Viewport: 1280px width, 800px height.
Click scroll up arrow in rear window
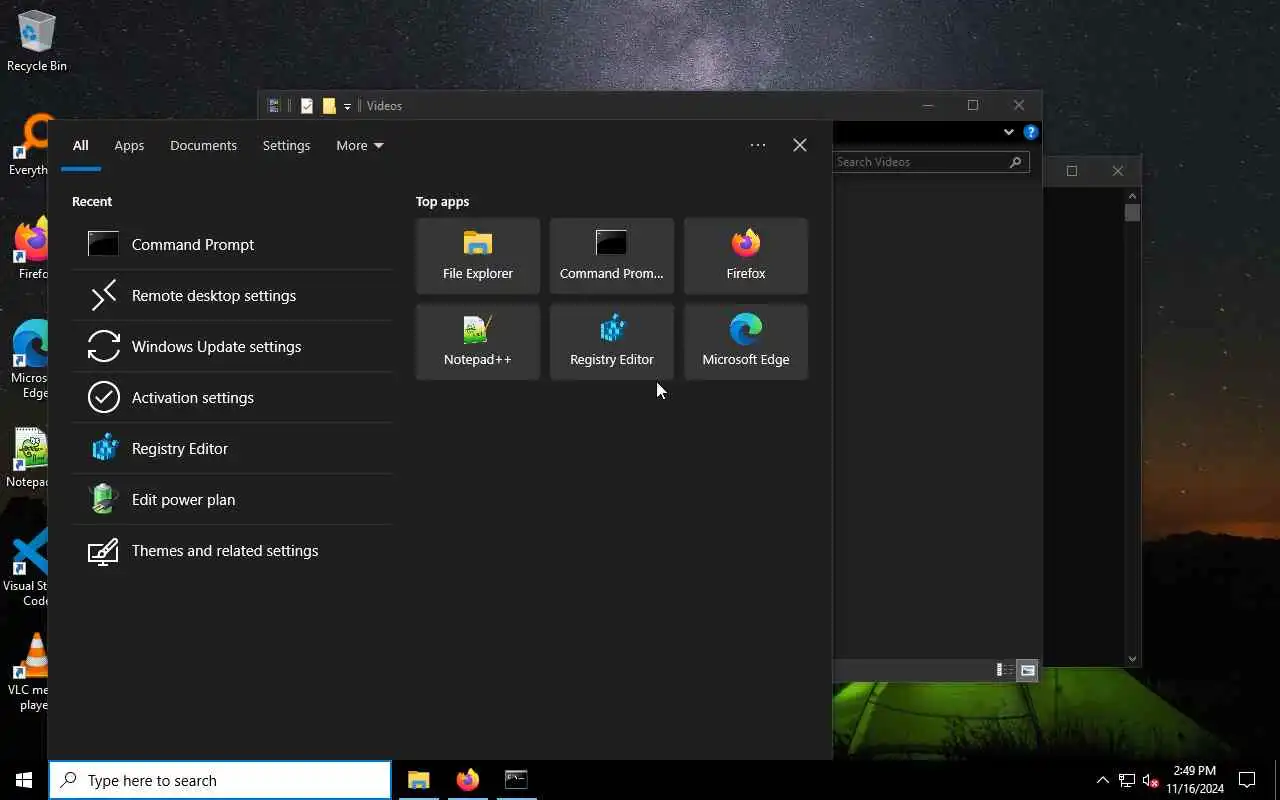[1132, 197]
